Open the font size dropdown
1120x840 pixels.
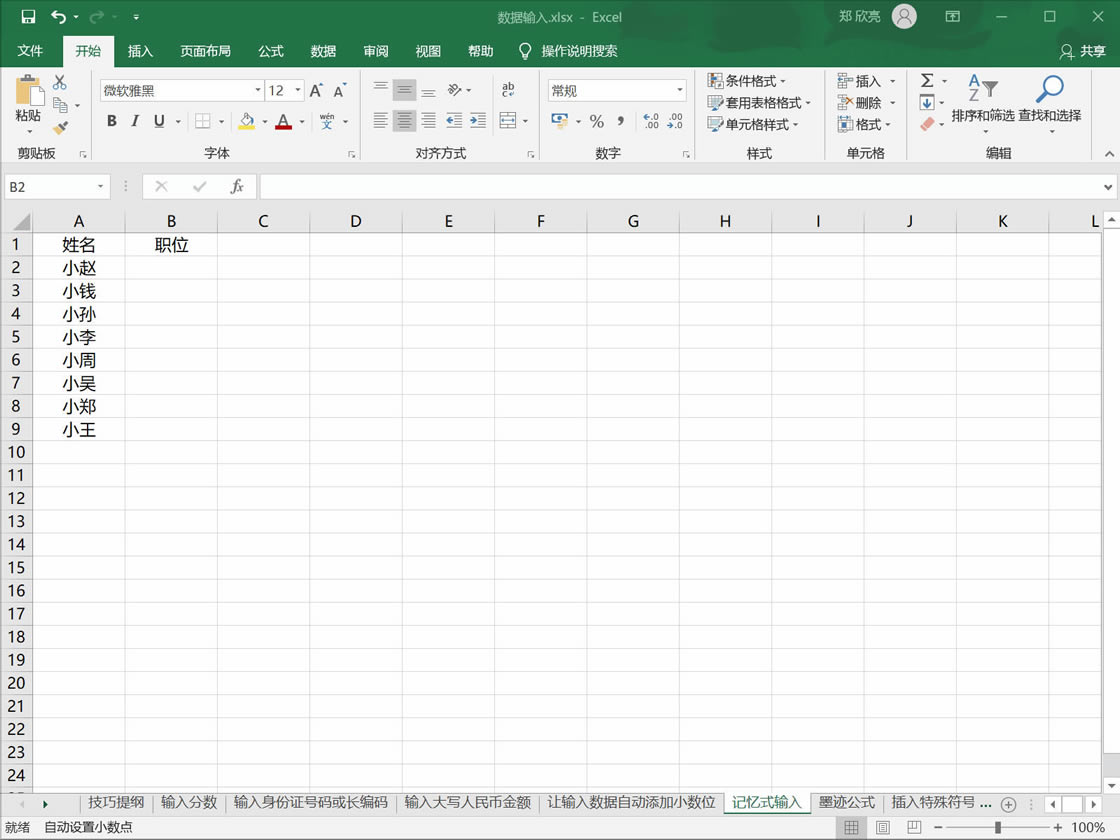pos(297,90)
